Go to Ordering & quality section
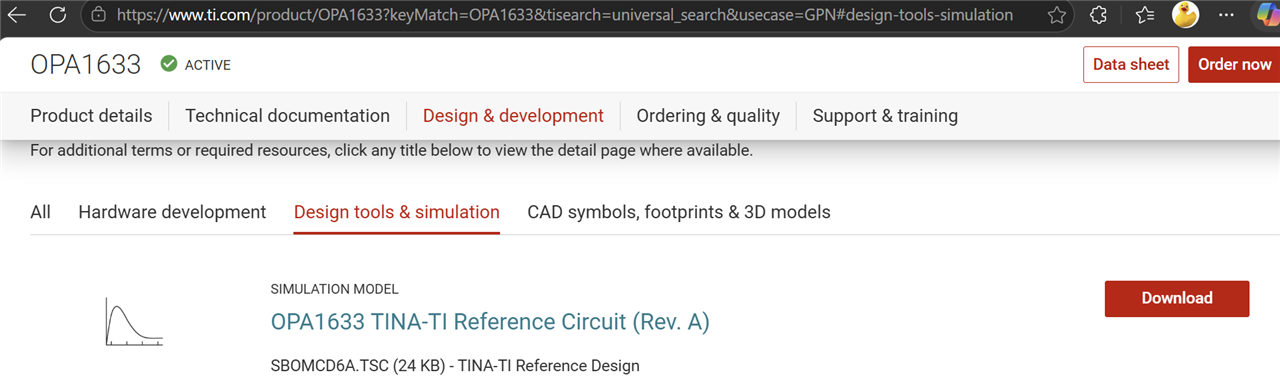This screenshot has height=384, width=1280. point(708,116)
